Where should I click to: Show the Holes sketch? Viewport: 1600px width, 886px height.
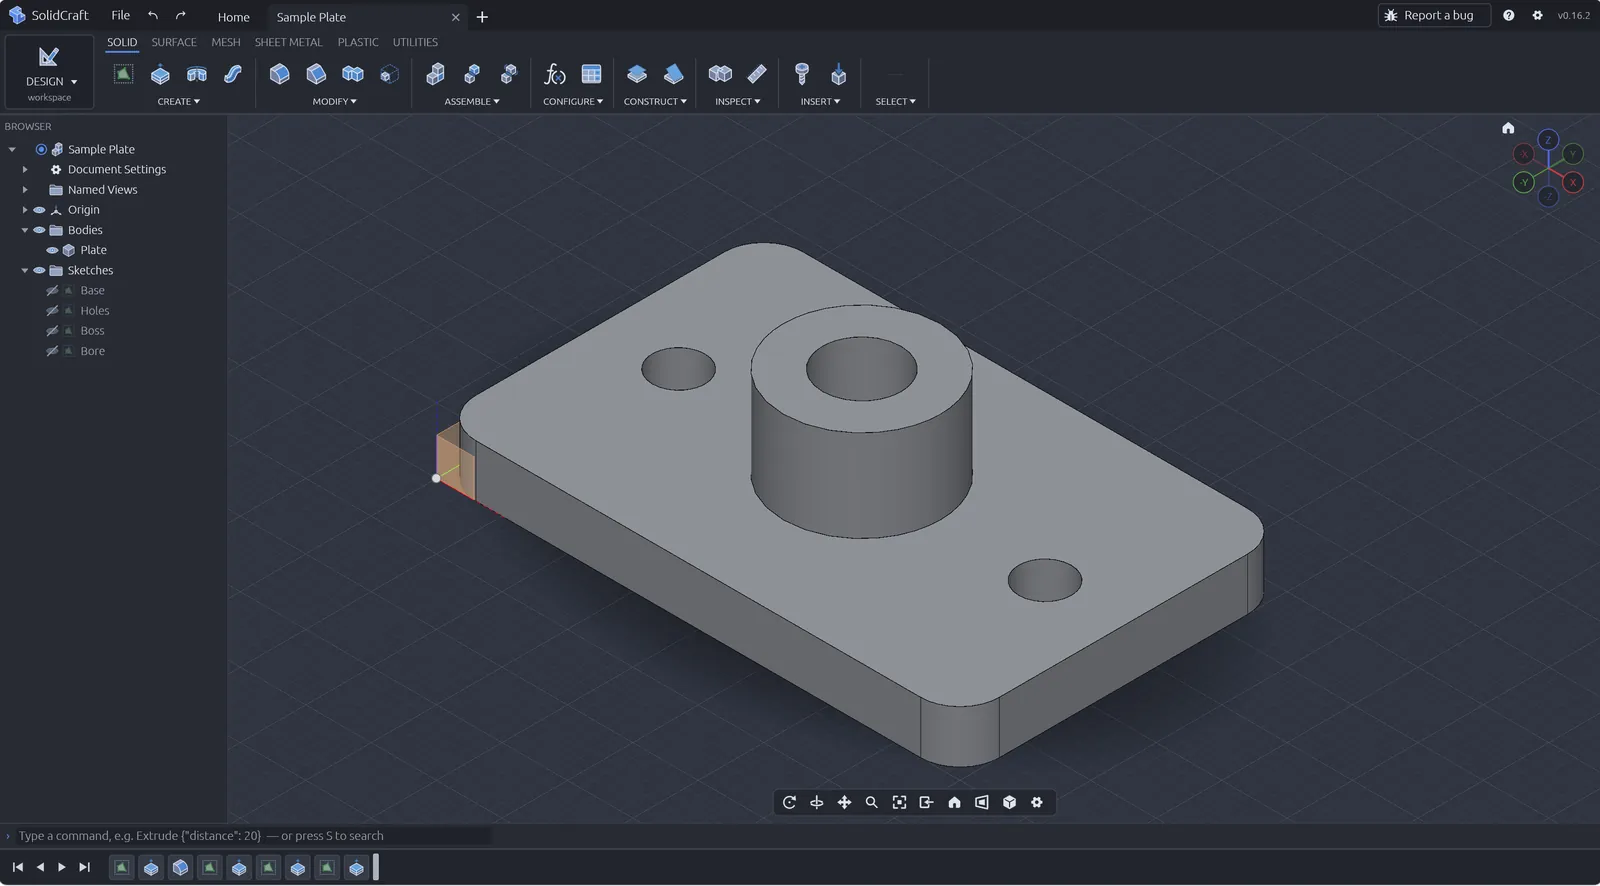(x=52, y=311)
